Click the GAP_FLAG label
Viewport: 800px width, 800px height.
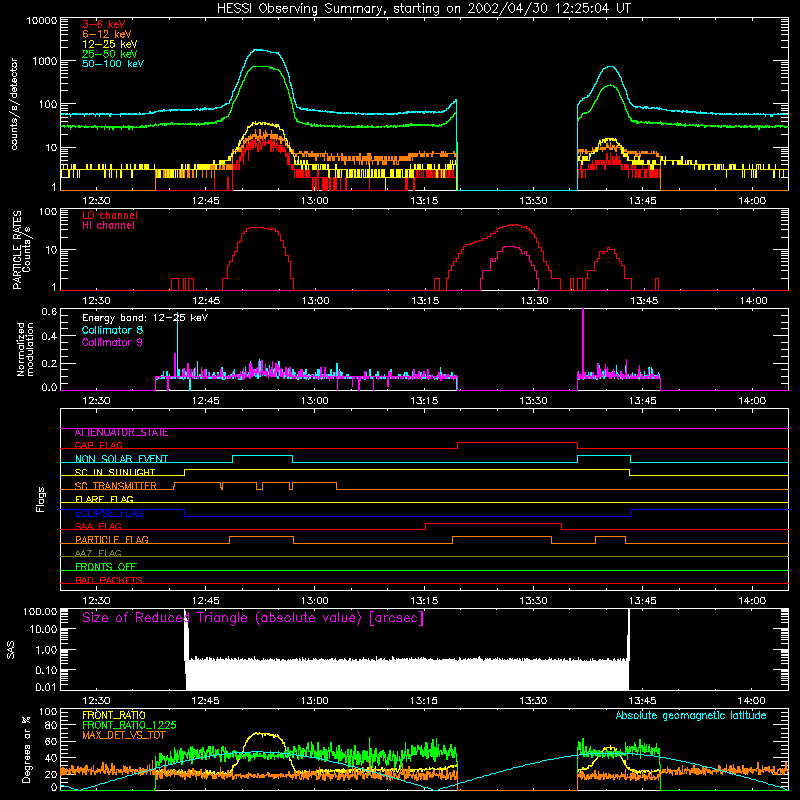click(98, 445)
